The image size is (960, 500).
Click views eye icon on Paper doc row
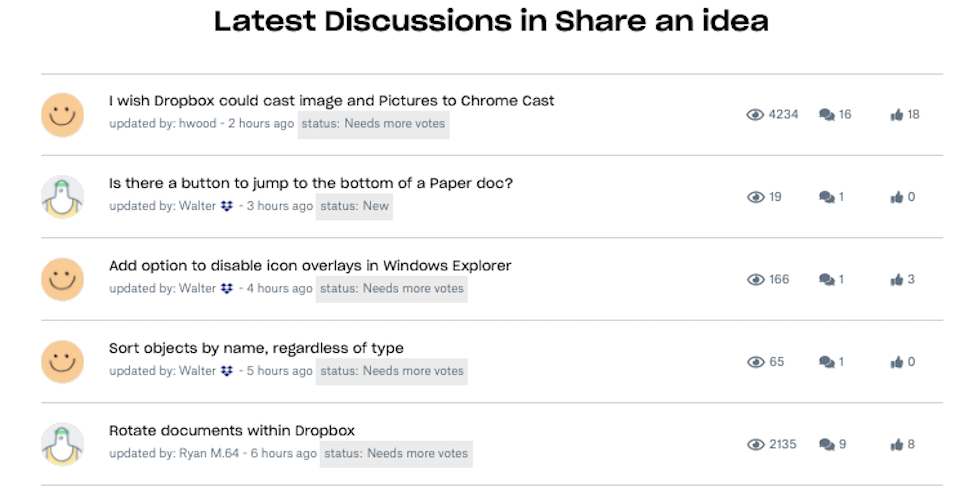tap(755, 197)
